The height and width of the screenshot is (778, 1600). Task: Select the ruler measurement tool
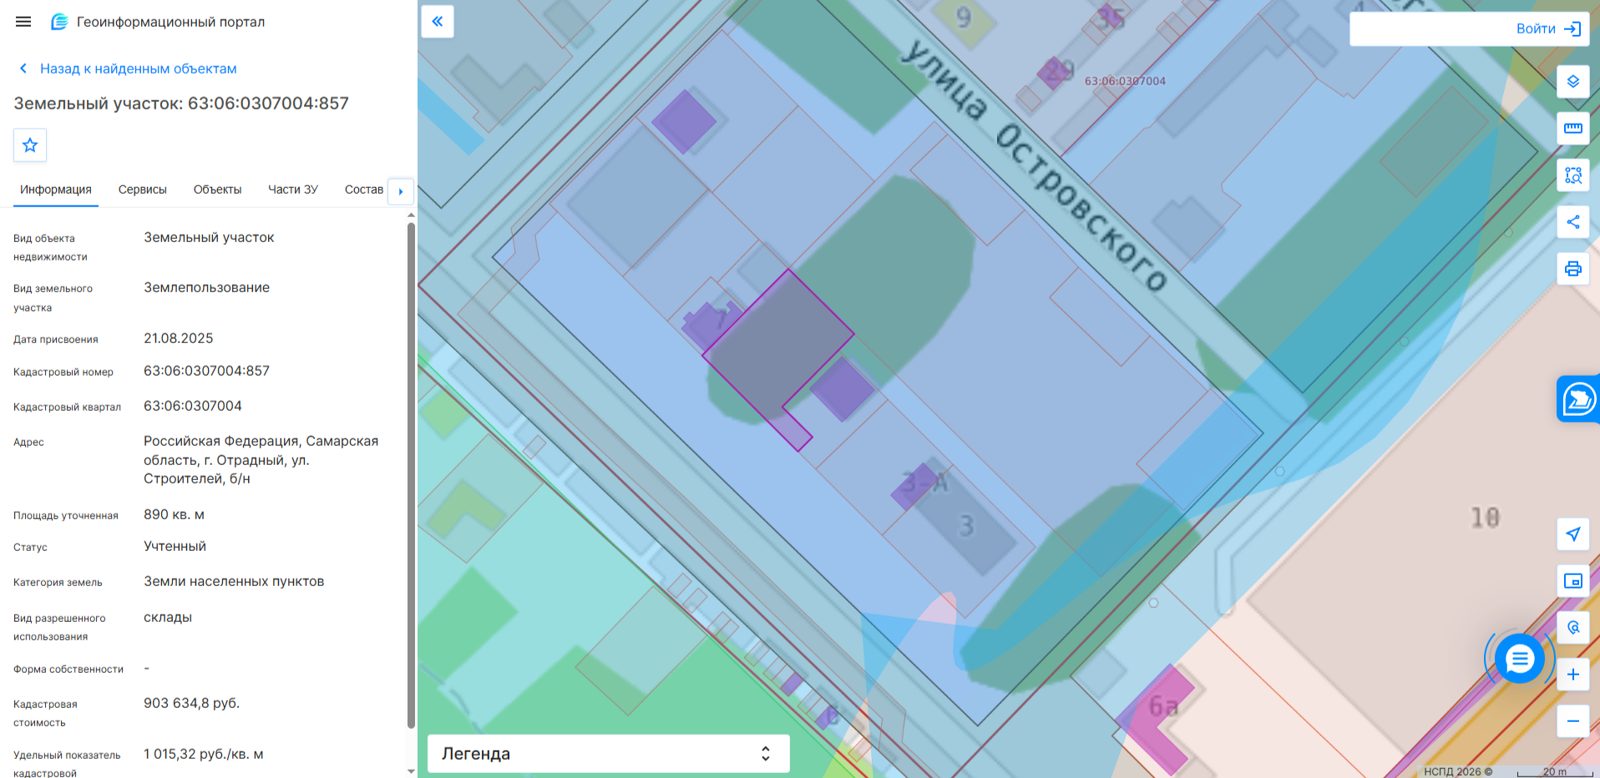click(1573, 128)
